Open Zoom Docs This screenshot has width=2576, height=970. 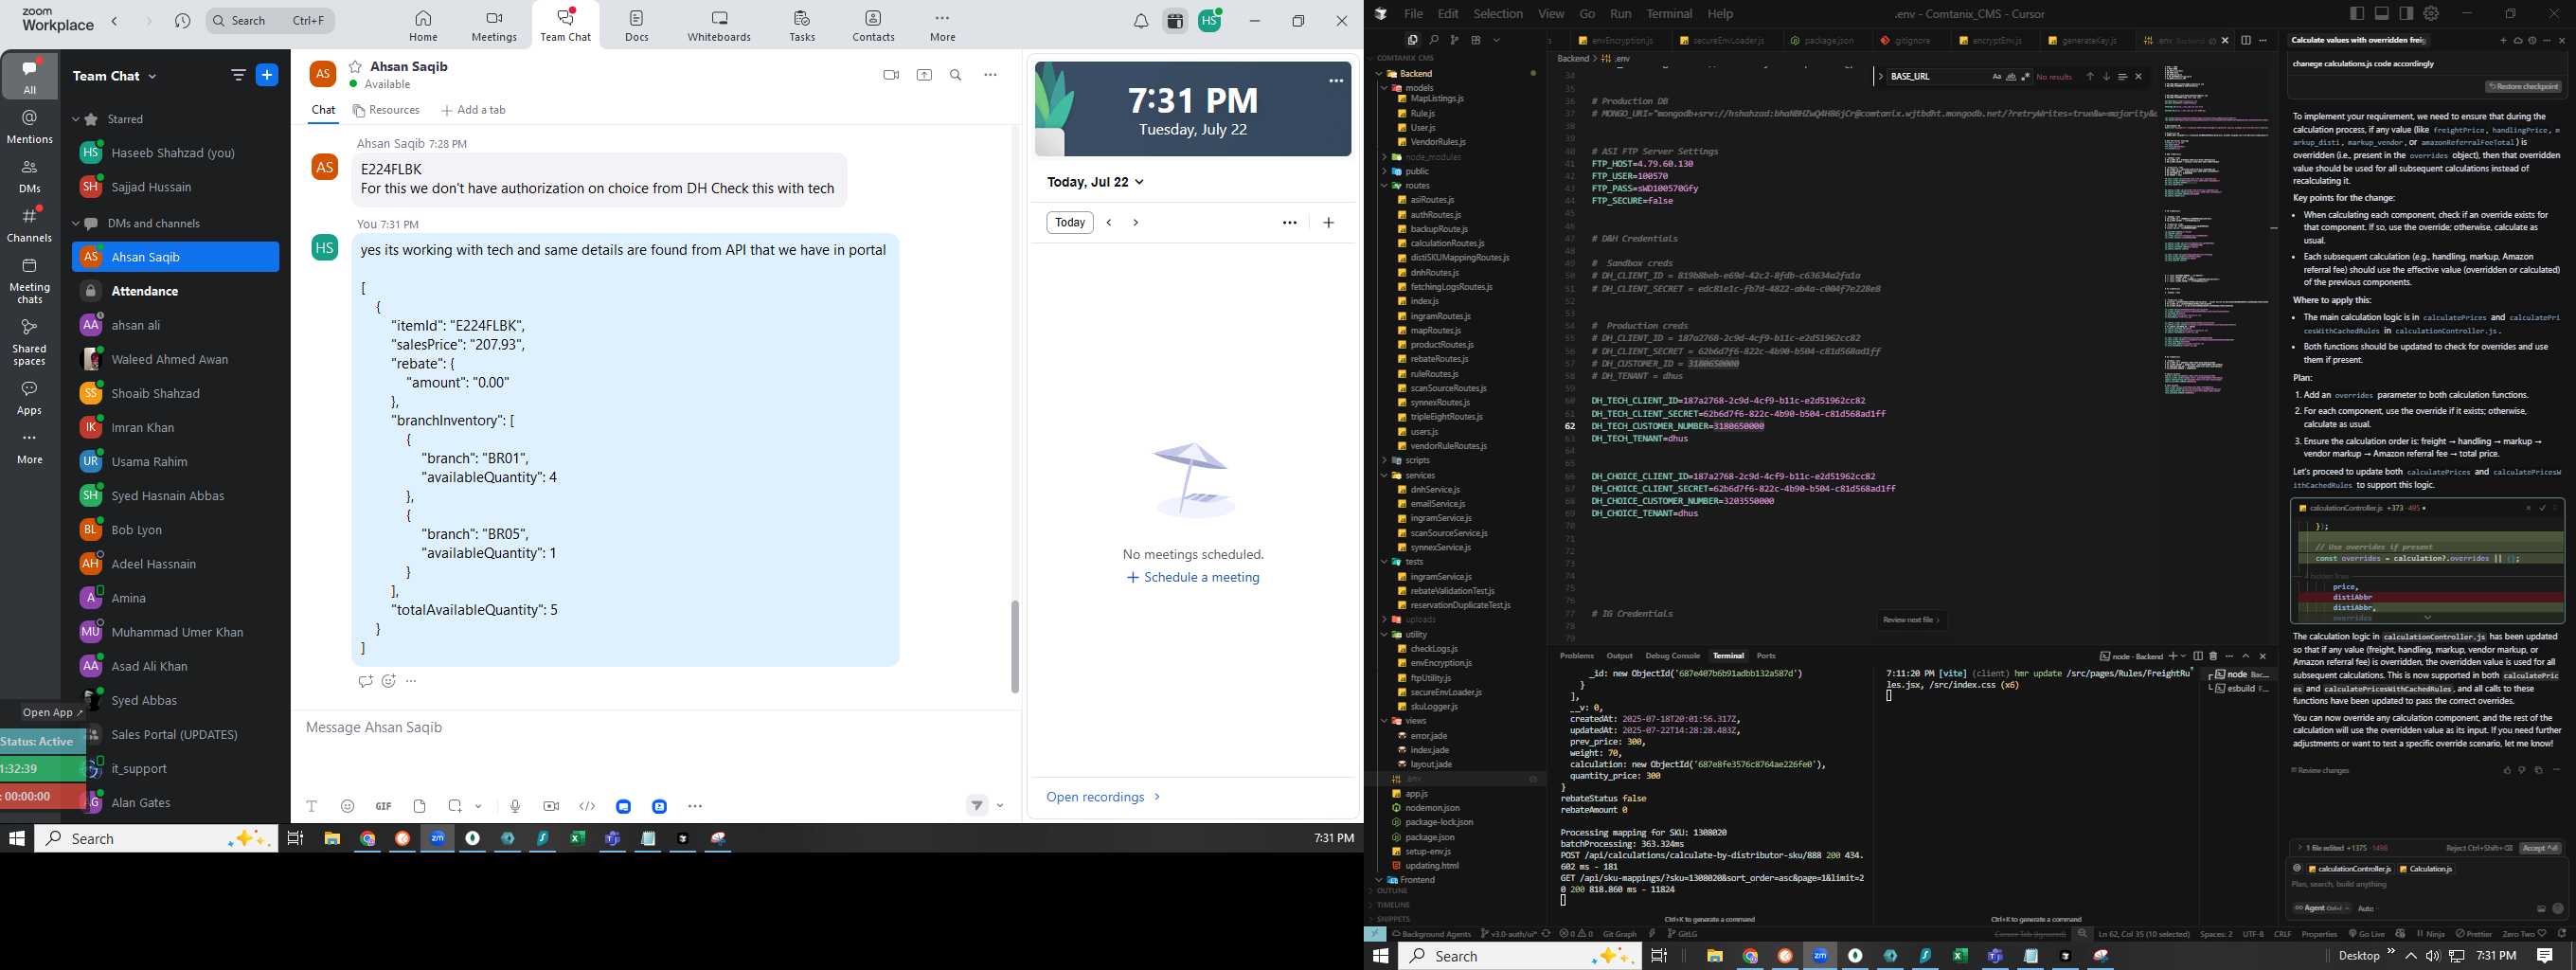click(x=637, y=26)
